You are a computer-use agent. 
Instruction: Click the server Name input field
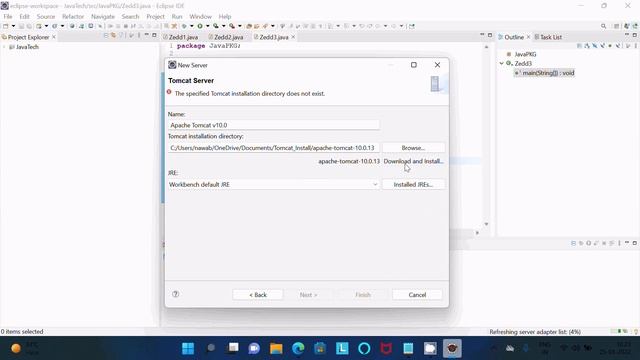coord(273,125)
